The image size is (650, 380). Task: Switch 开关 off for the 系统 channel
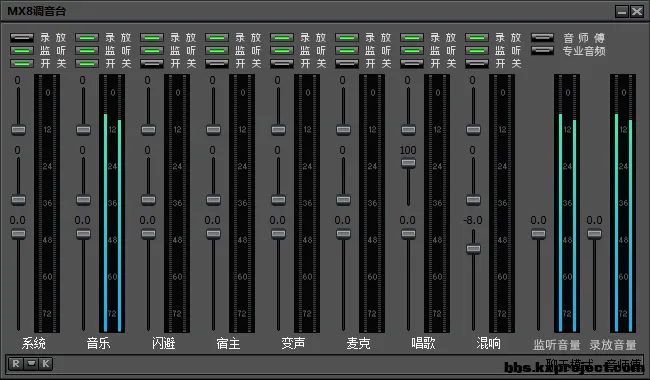(x=22, y=64)
